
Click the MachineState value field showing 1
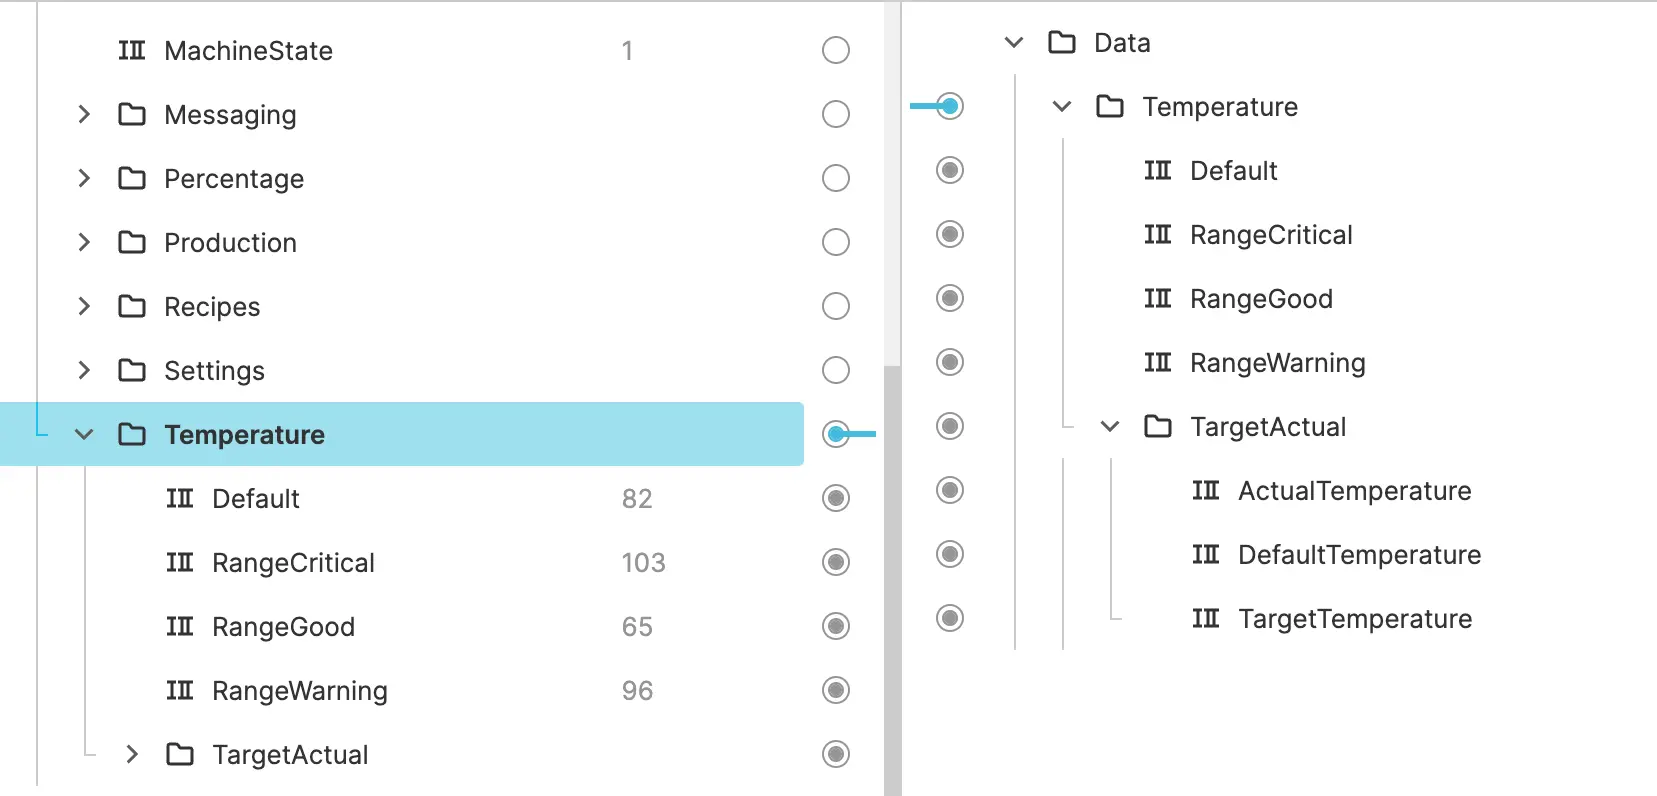[x=627, y=51]
